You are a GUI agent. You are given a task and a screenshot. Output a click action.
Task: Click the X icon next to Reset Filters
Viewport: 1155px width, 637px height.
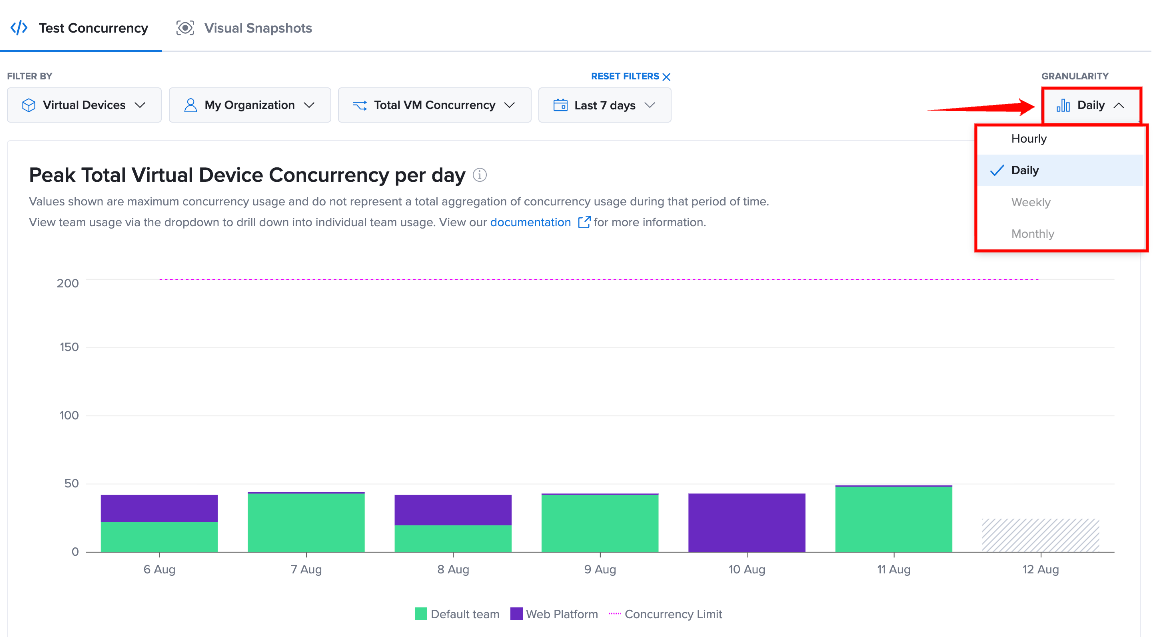tap(667, 77)
